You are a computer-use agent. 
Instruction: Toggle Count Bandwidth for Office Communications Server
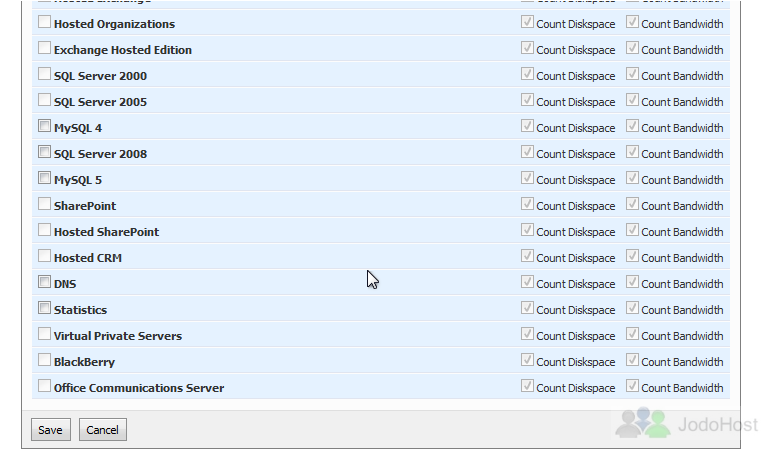pyautogui.click(x=632, y=386)
